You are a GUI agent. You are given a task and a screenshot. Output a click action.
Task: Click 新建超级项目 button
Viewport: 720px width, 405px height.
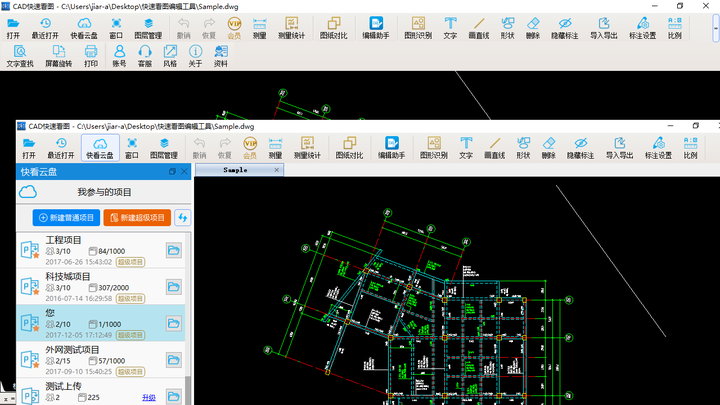point(137,218)
